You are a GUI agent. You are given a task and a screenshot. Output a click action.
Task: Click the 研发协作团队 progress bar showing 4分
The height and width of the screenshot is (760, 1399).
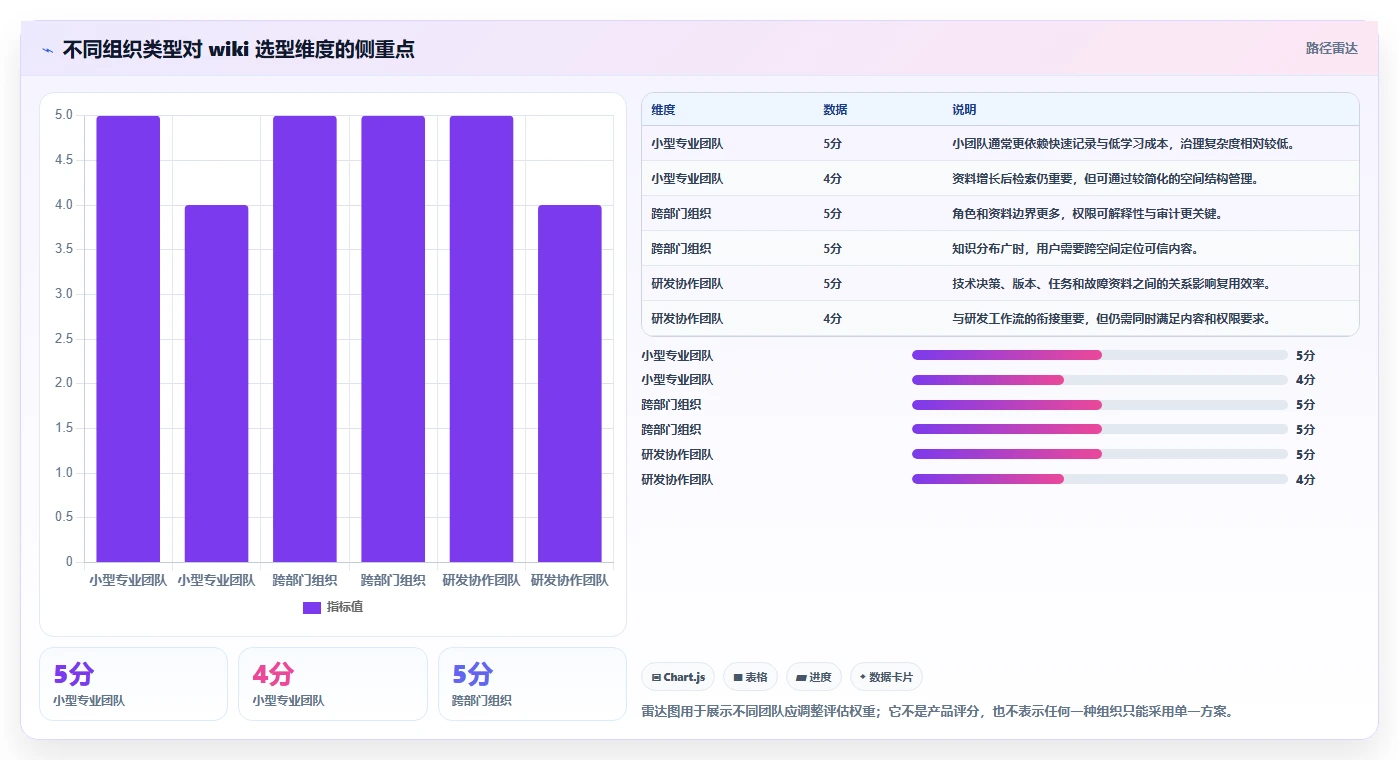pyautogui.click(x=1100, y=479)
